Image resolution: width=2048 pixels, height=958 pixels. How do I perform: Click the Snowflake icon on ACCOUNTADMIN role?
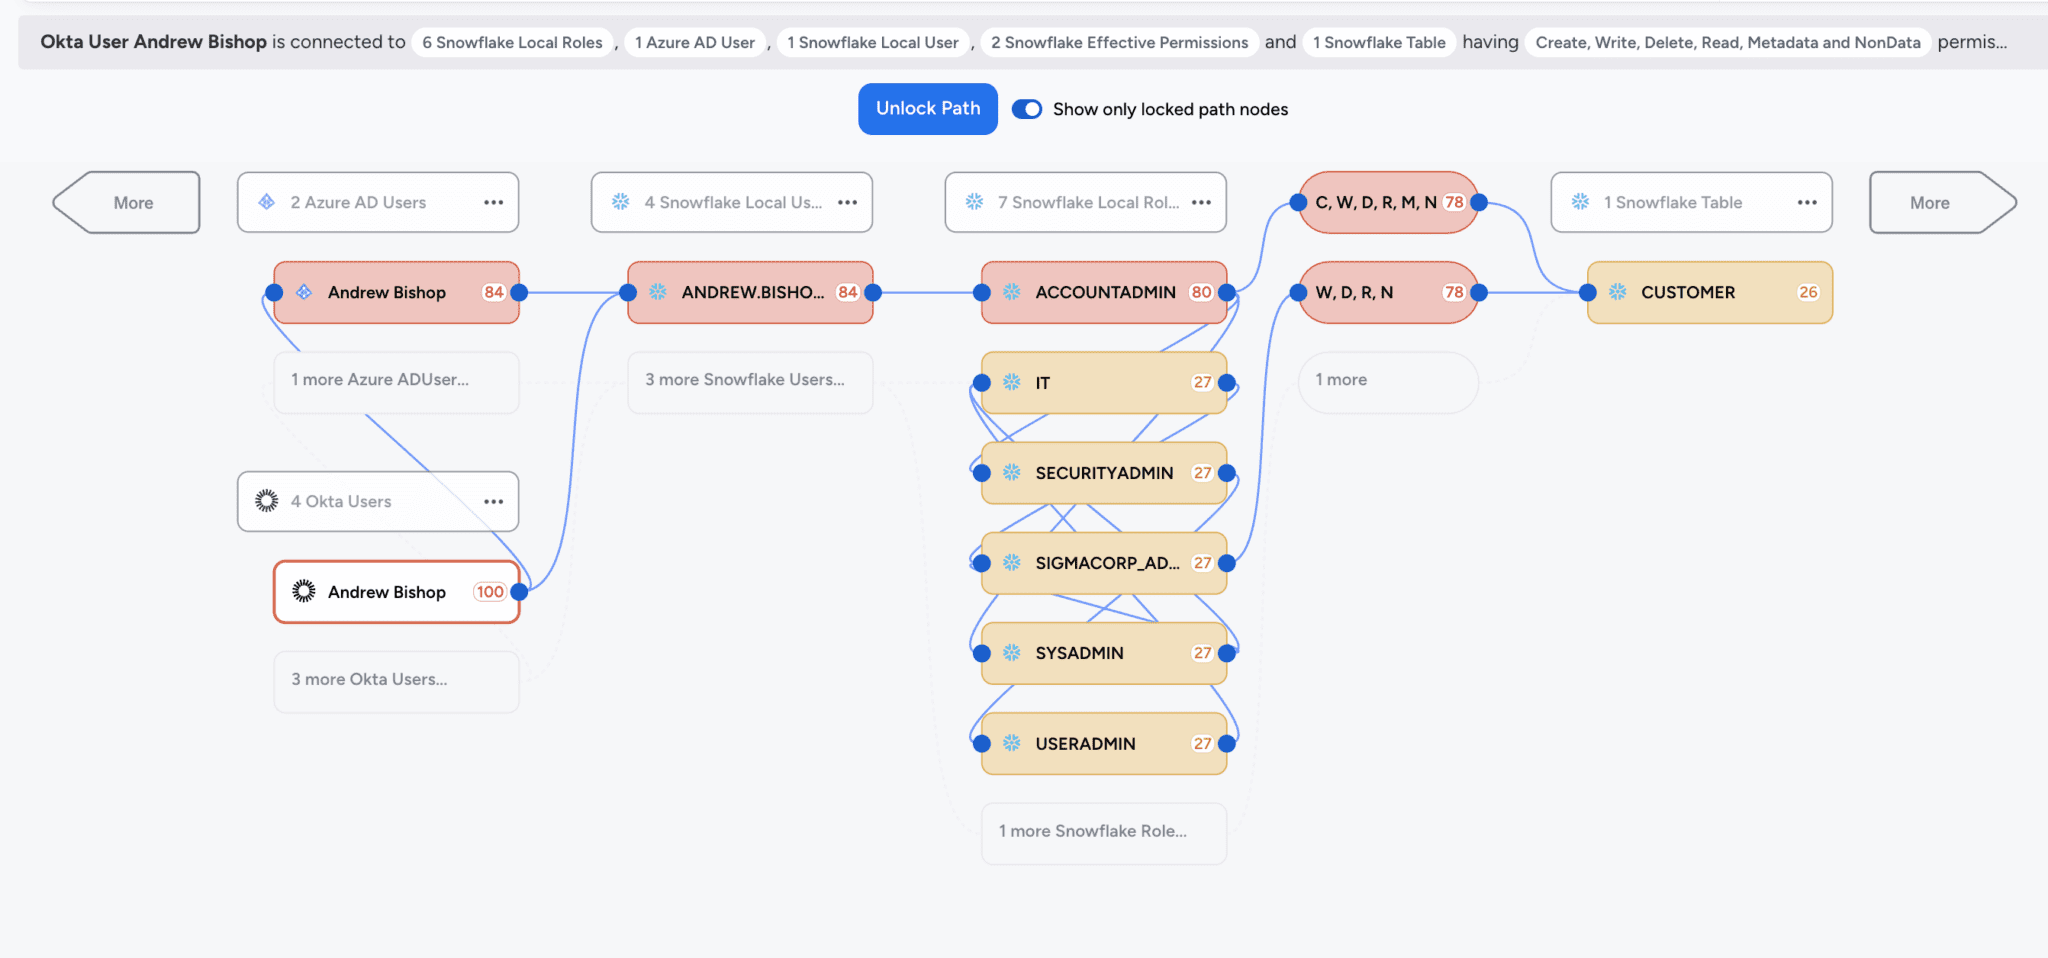point(1012,292)
